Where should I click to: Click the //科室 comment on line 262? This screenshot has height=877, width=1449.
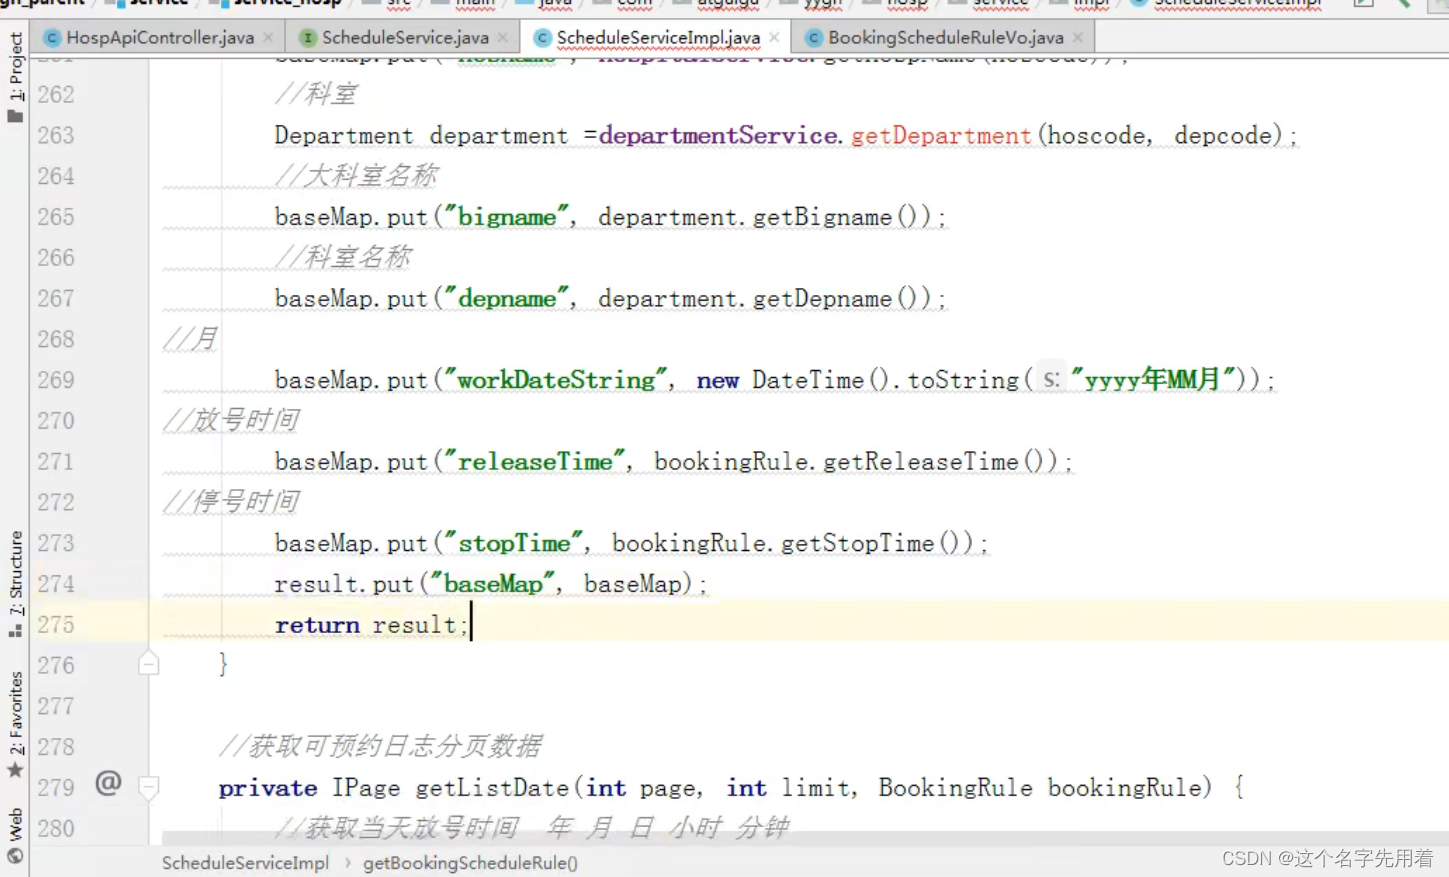pyautogui.click(x=316, y=94)
